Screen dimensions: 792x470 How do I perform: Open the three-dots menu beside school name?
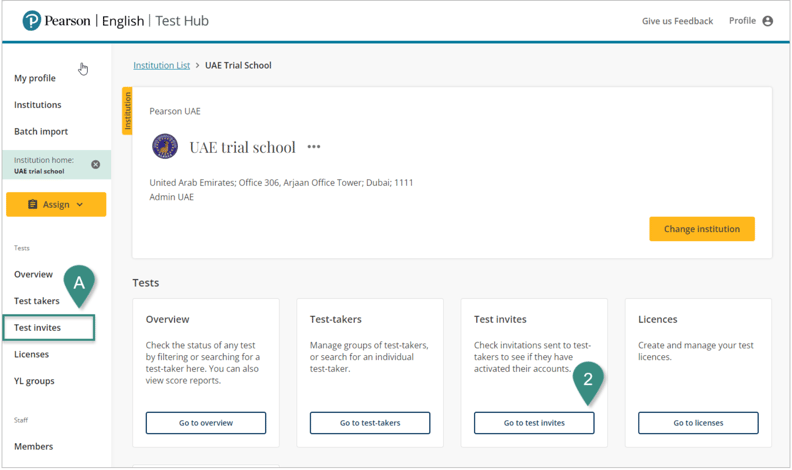coord(314,147)
